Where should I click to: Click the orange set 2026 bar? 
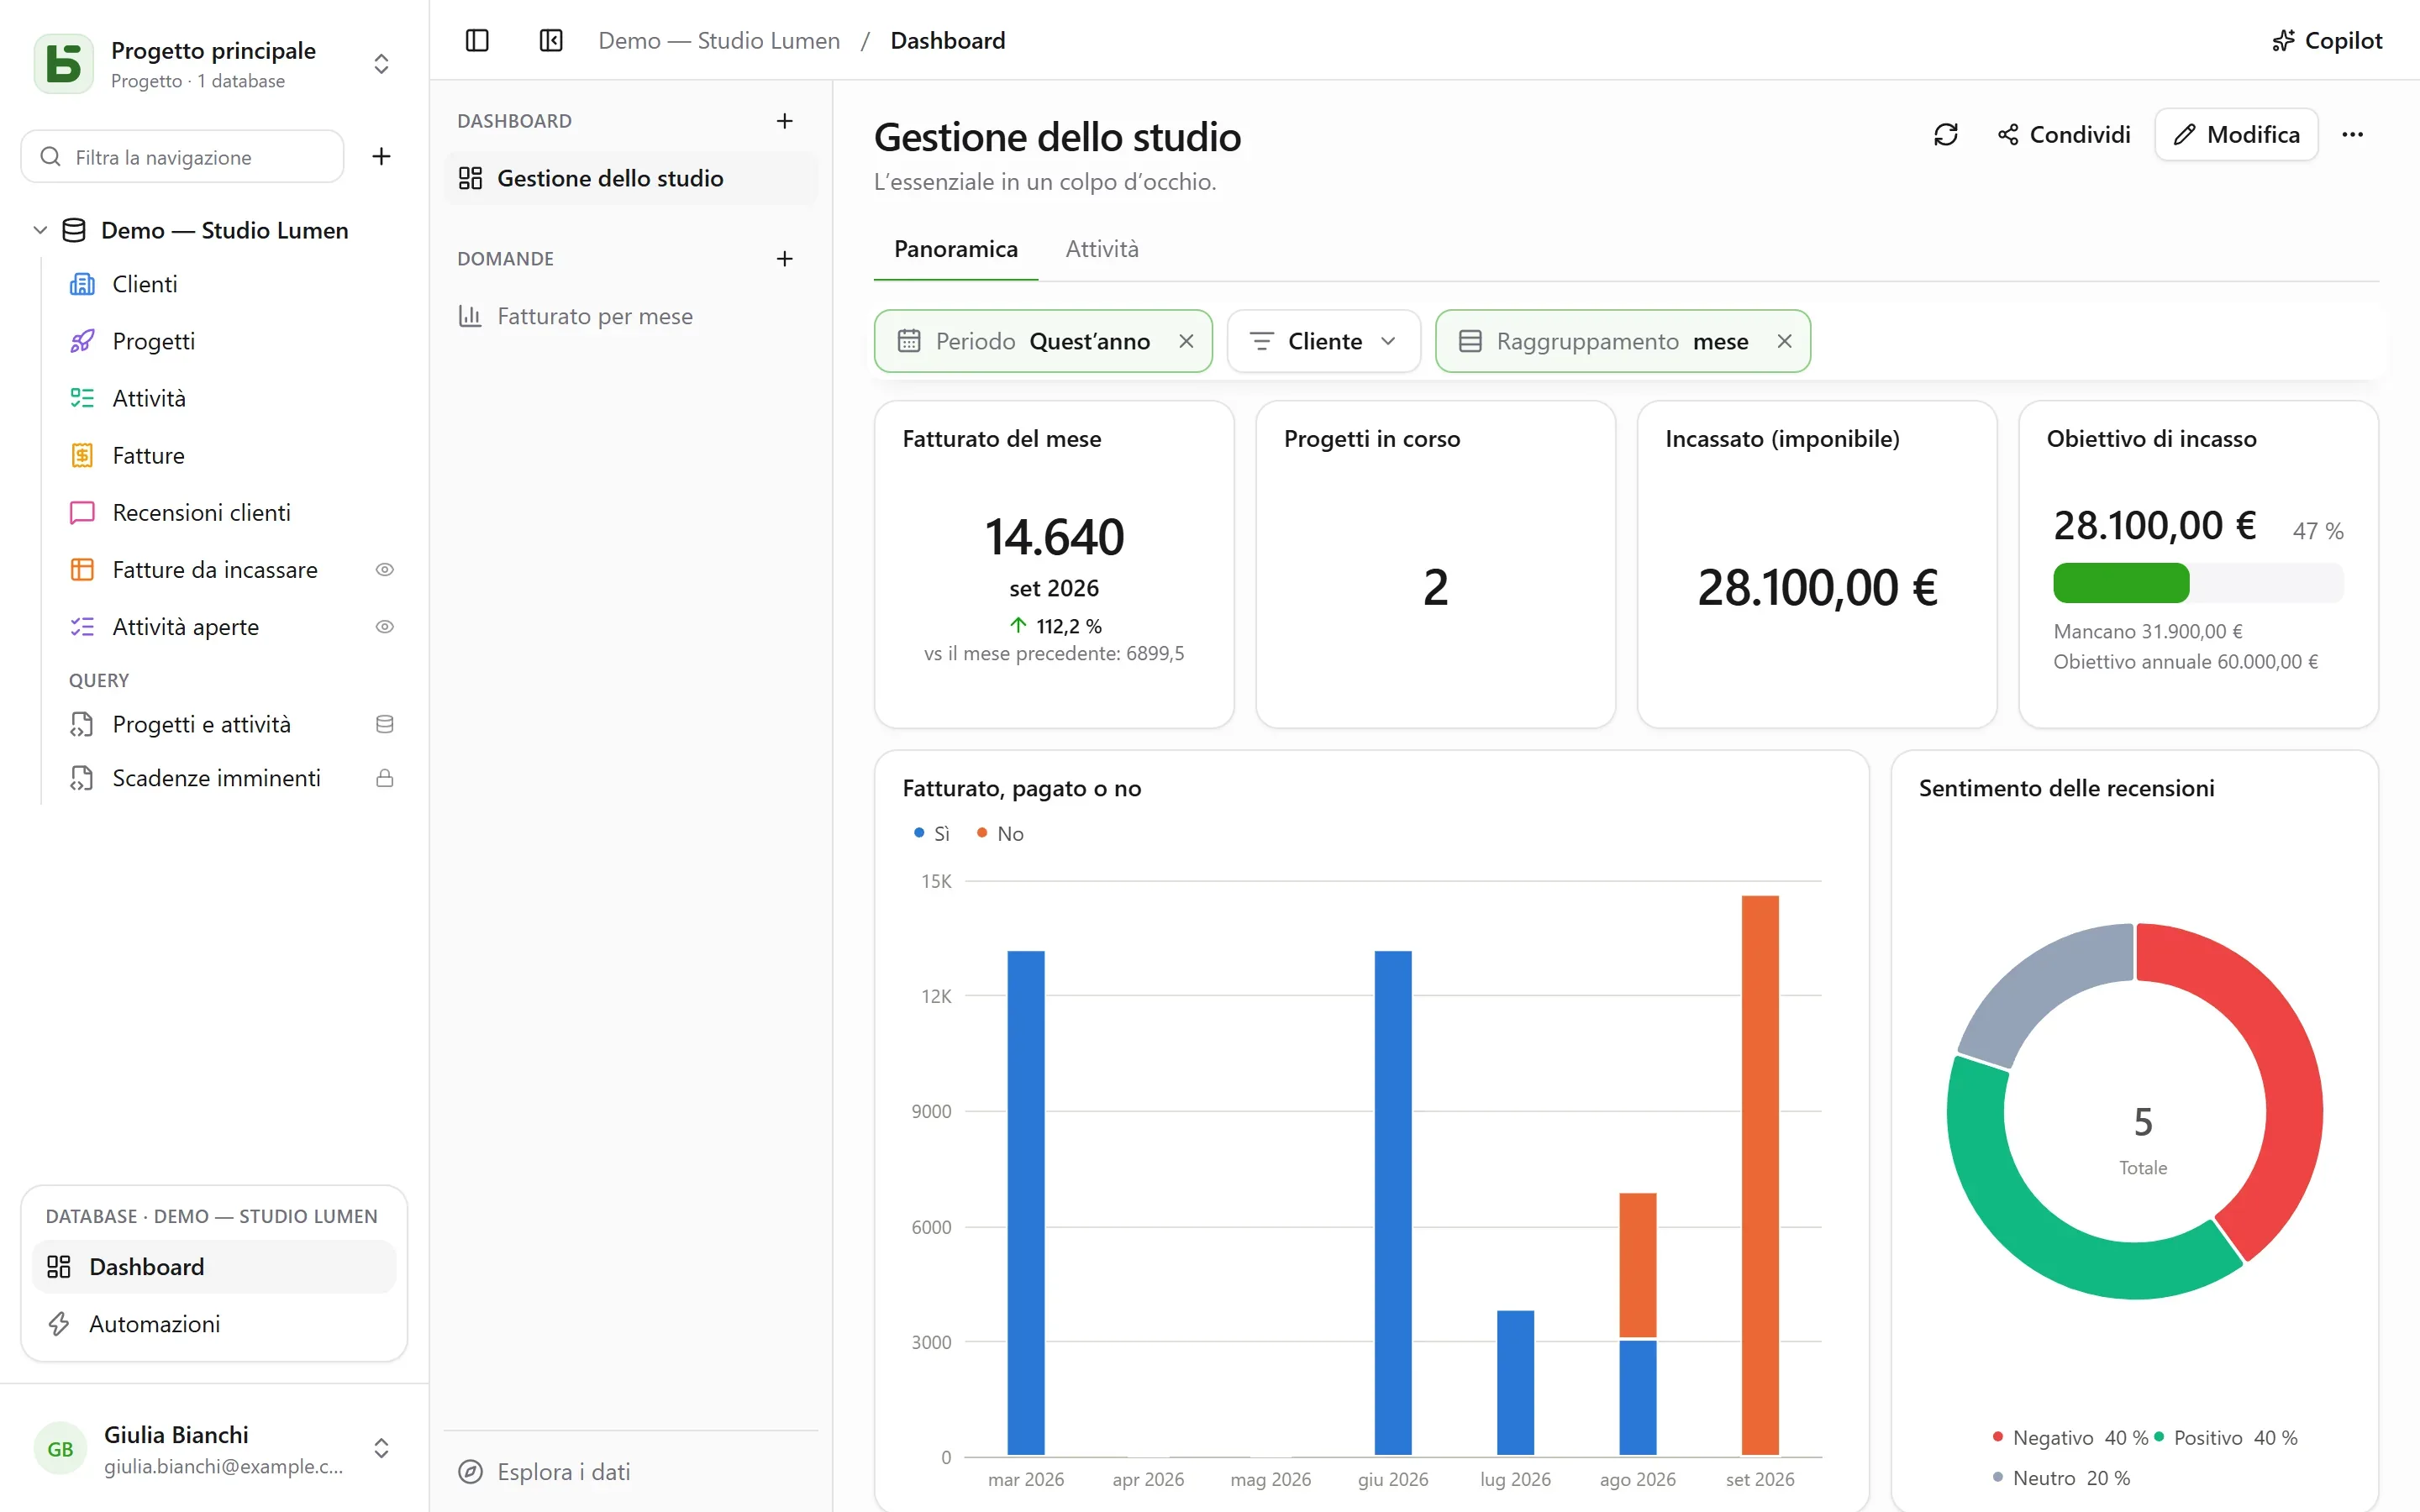(1760, 1175)
